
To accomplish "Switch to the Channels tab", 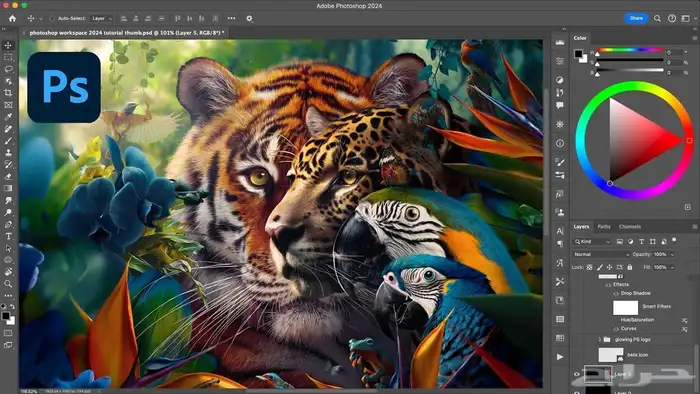I will 629,227.
